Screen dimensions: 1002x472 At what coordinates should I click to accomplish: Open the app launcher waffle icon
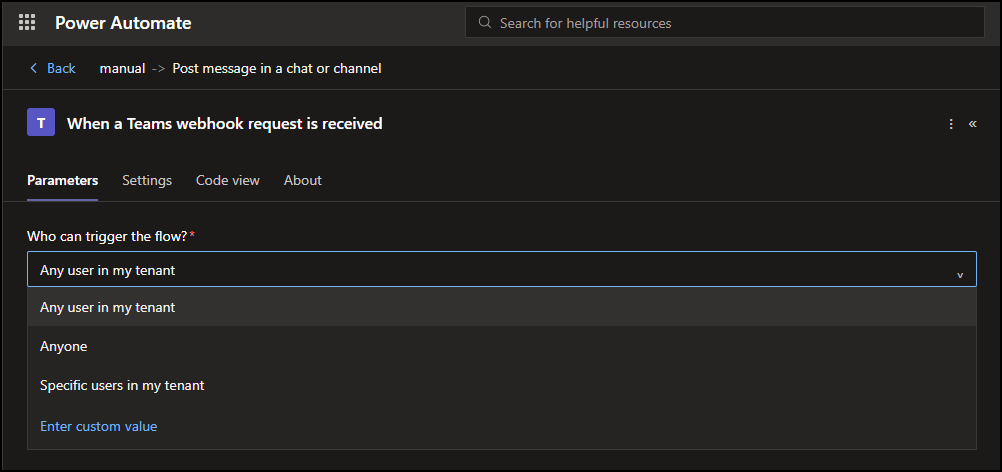tap(27, 23)
